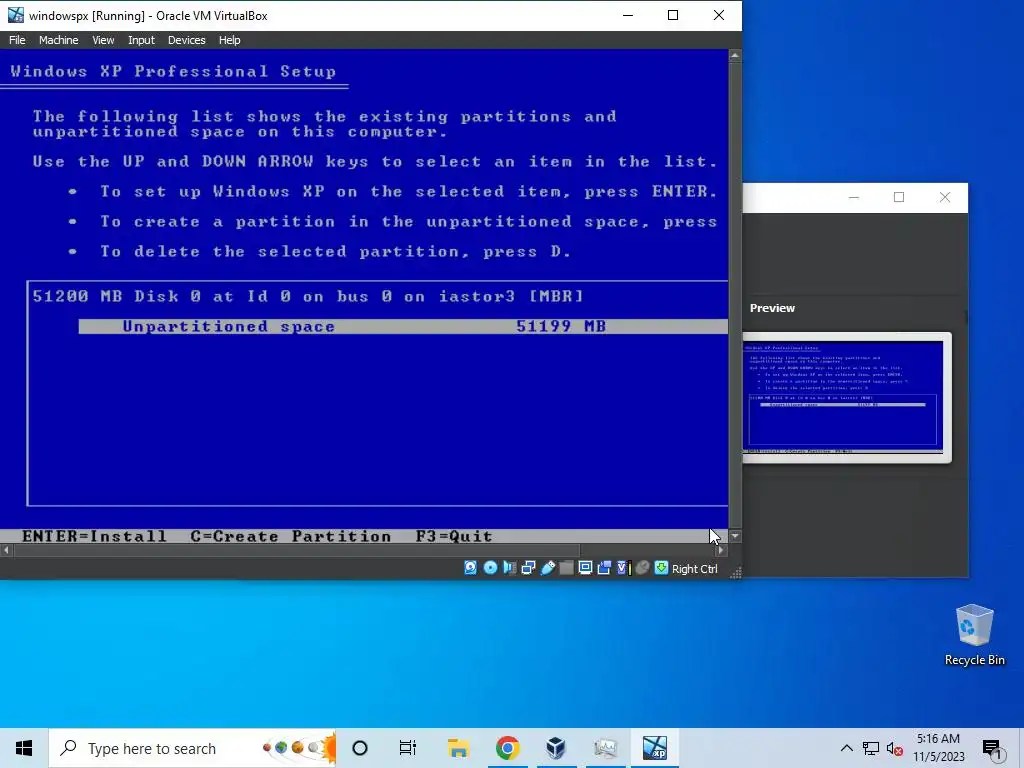The height and width of the screenshot is (768, 1024).
Task: Click the optical drive indicator icon
Action: click(490, 568)
